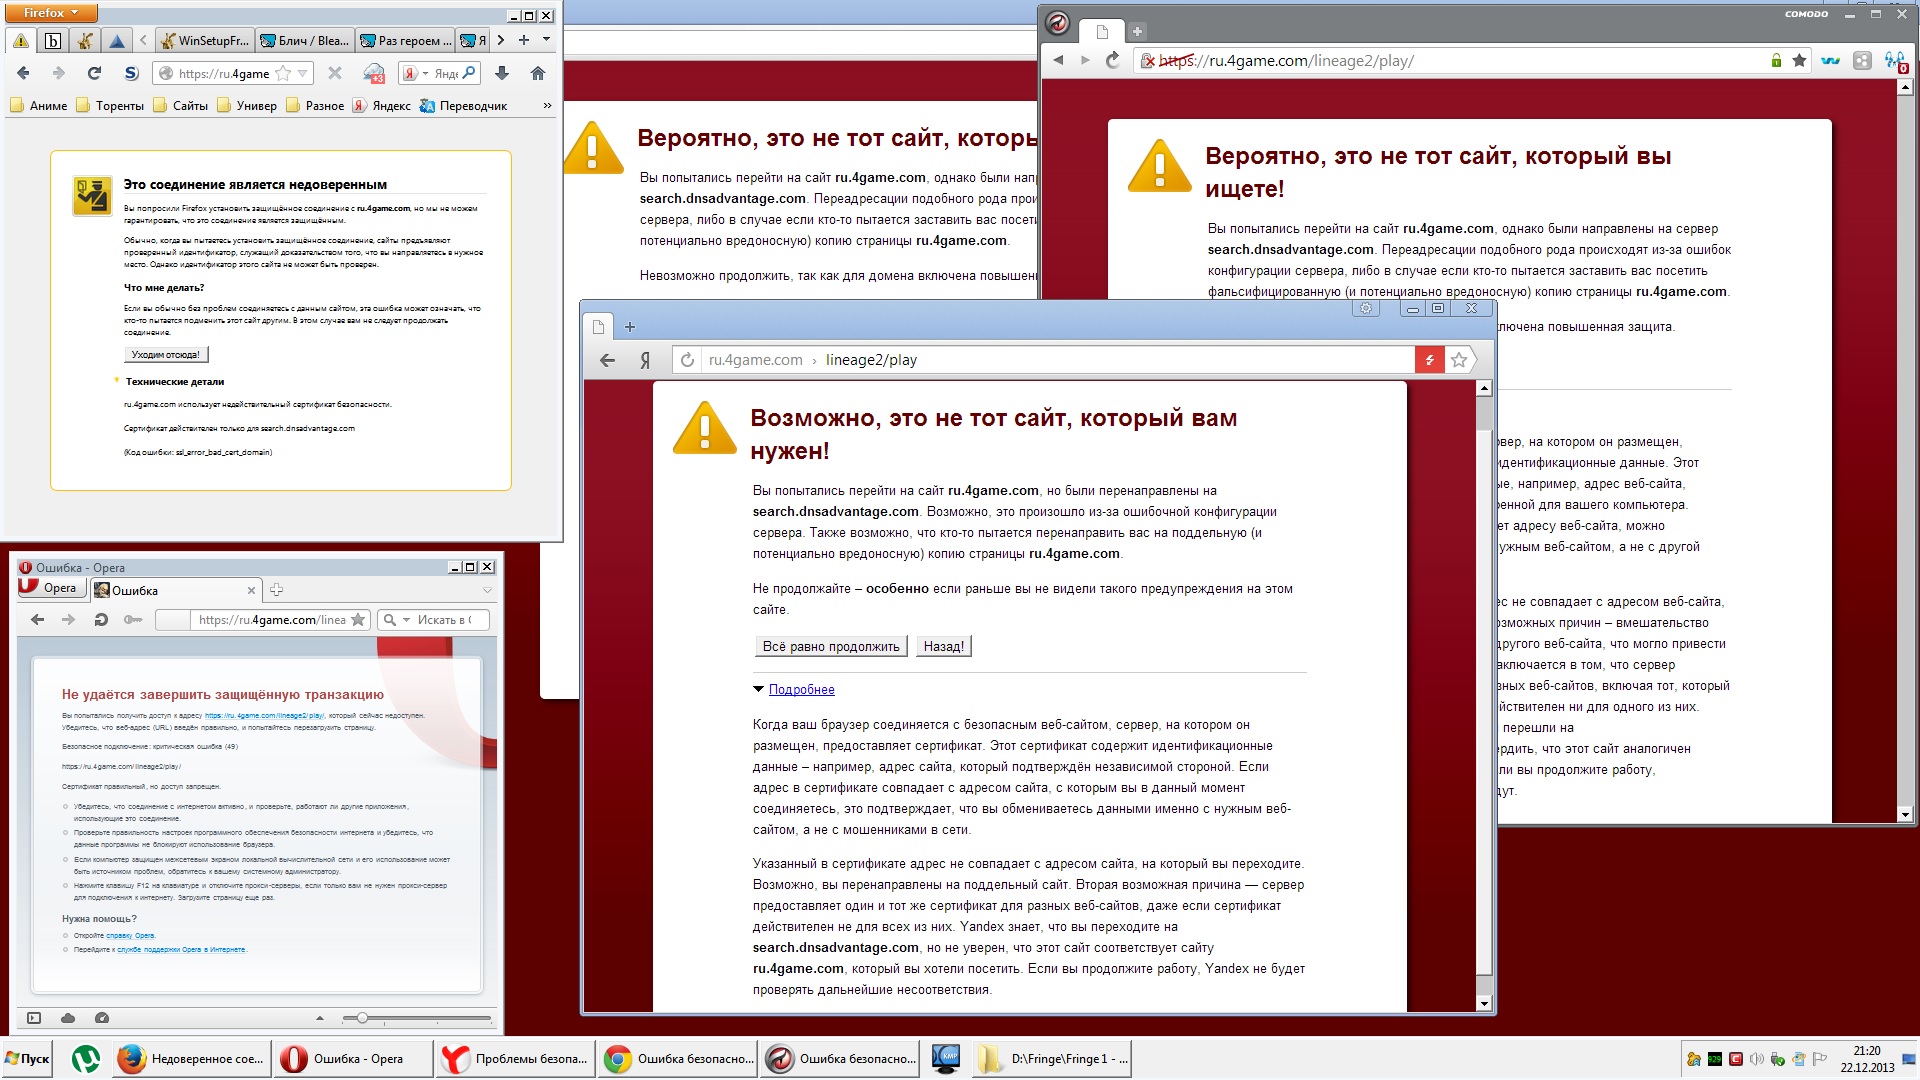Click Windows 'Пуск' start button
The height and width of the screenshot is (1080, 1920).
[27, 1059]
